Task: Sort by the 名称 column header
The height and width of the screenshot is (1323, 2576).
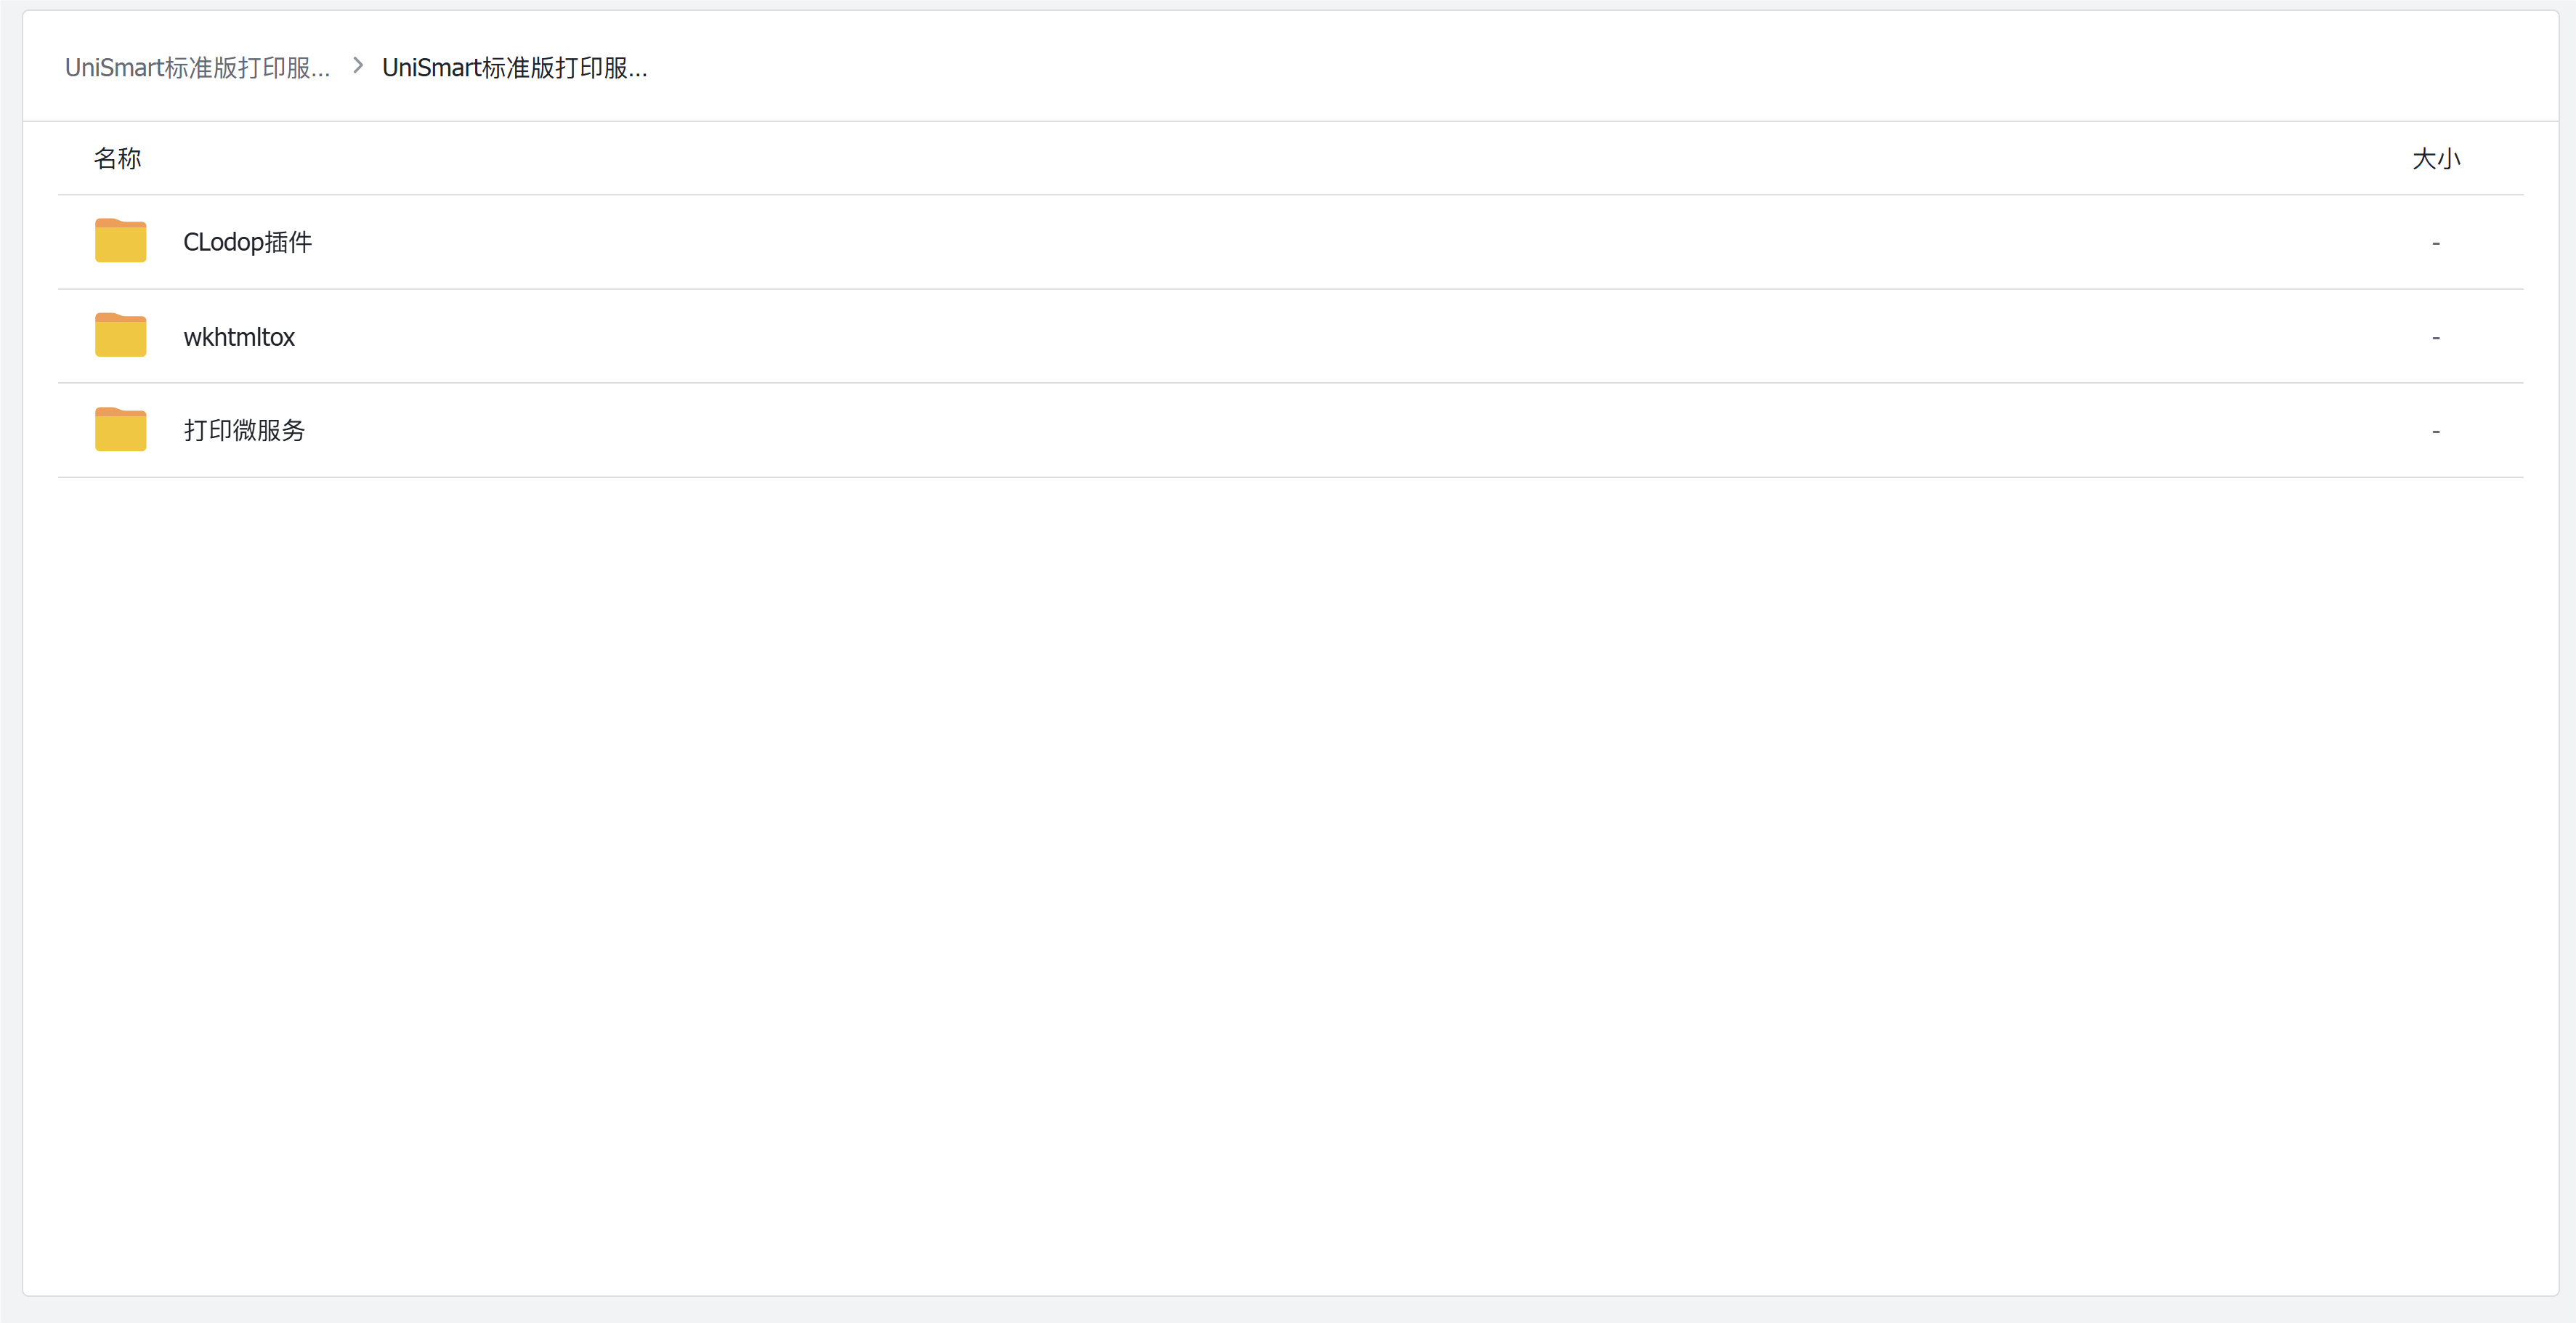Action: [x=117, y=159]
